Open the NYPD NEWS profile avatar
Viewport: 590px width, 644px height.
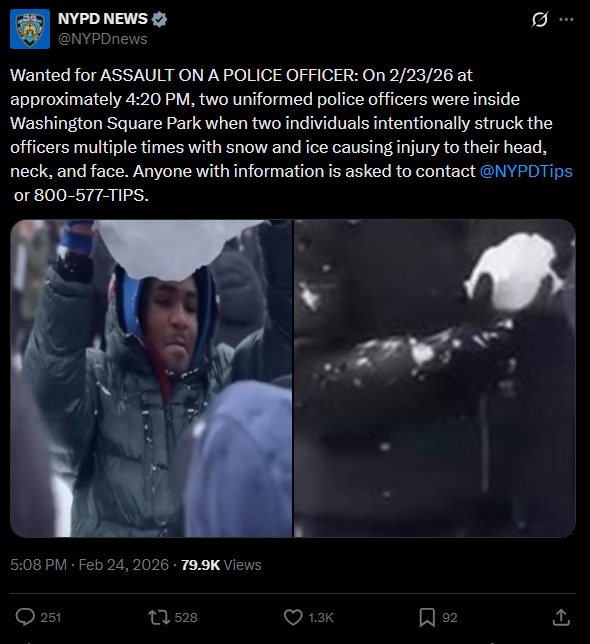30,29
